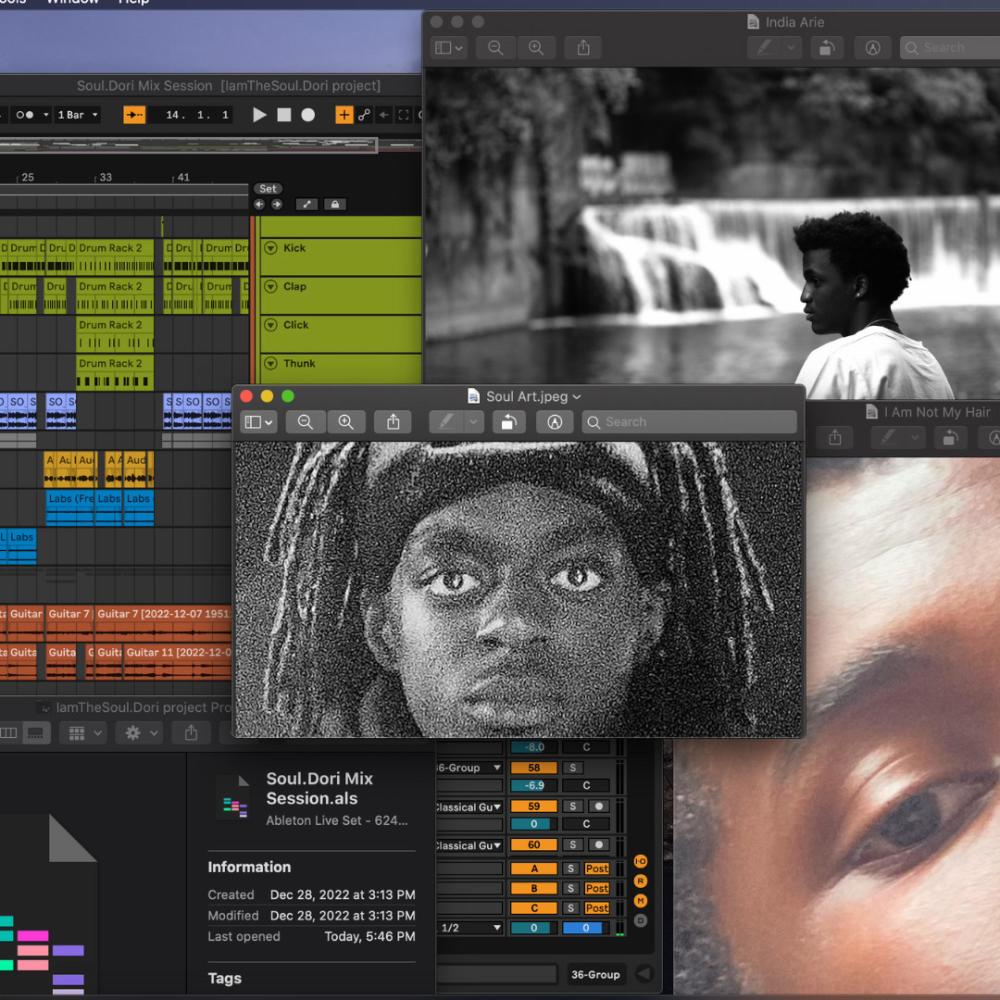This screenshot has width=1000, height=1000.
Task: Zoom in on the India Arie window
Action: [536, 48]
